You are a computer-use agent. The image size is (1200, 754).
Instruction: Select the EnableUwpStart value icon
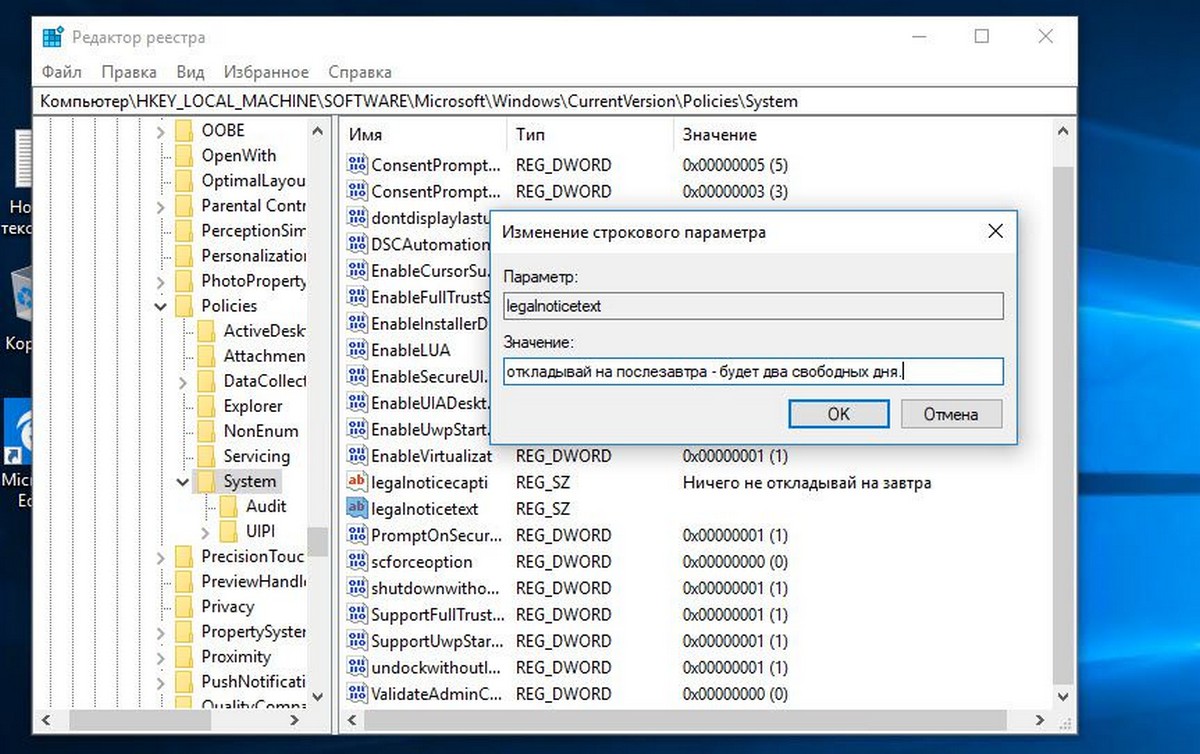tap(358, 430)
